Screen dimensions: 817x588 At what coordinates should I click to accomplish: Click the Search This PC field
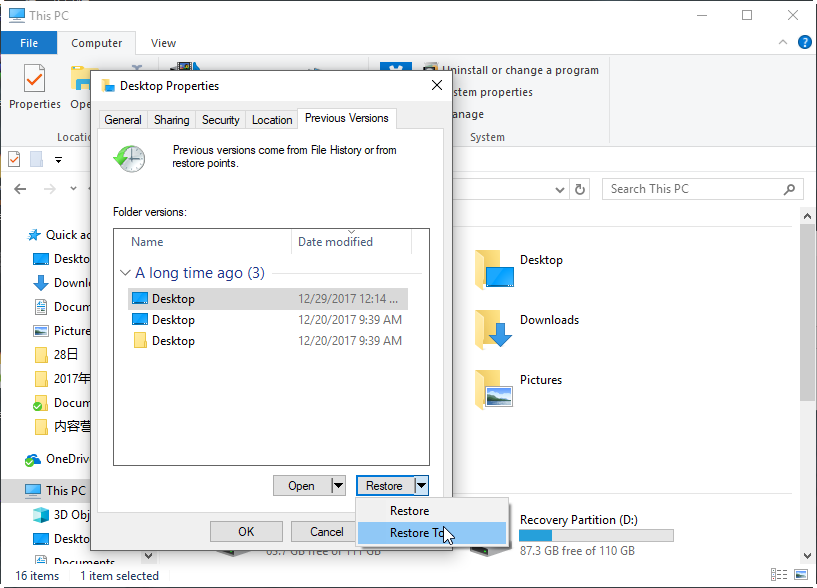pos(702,189)
